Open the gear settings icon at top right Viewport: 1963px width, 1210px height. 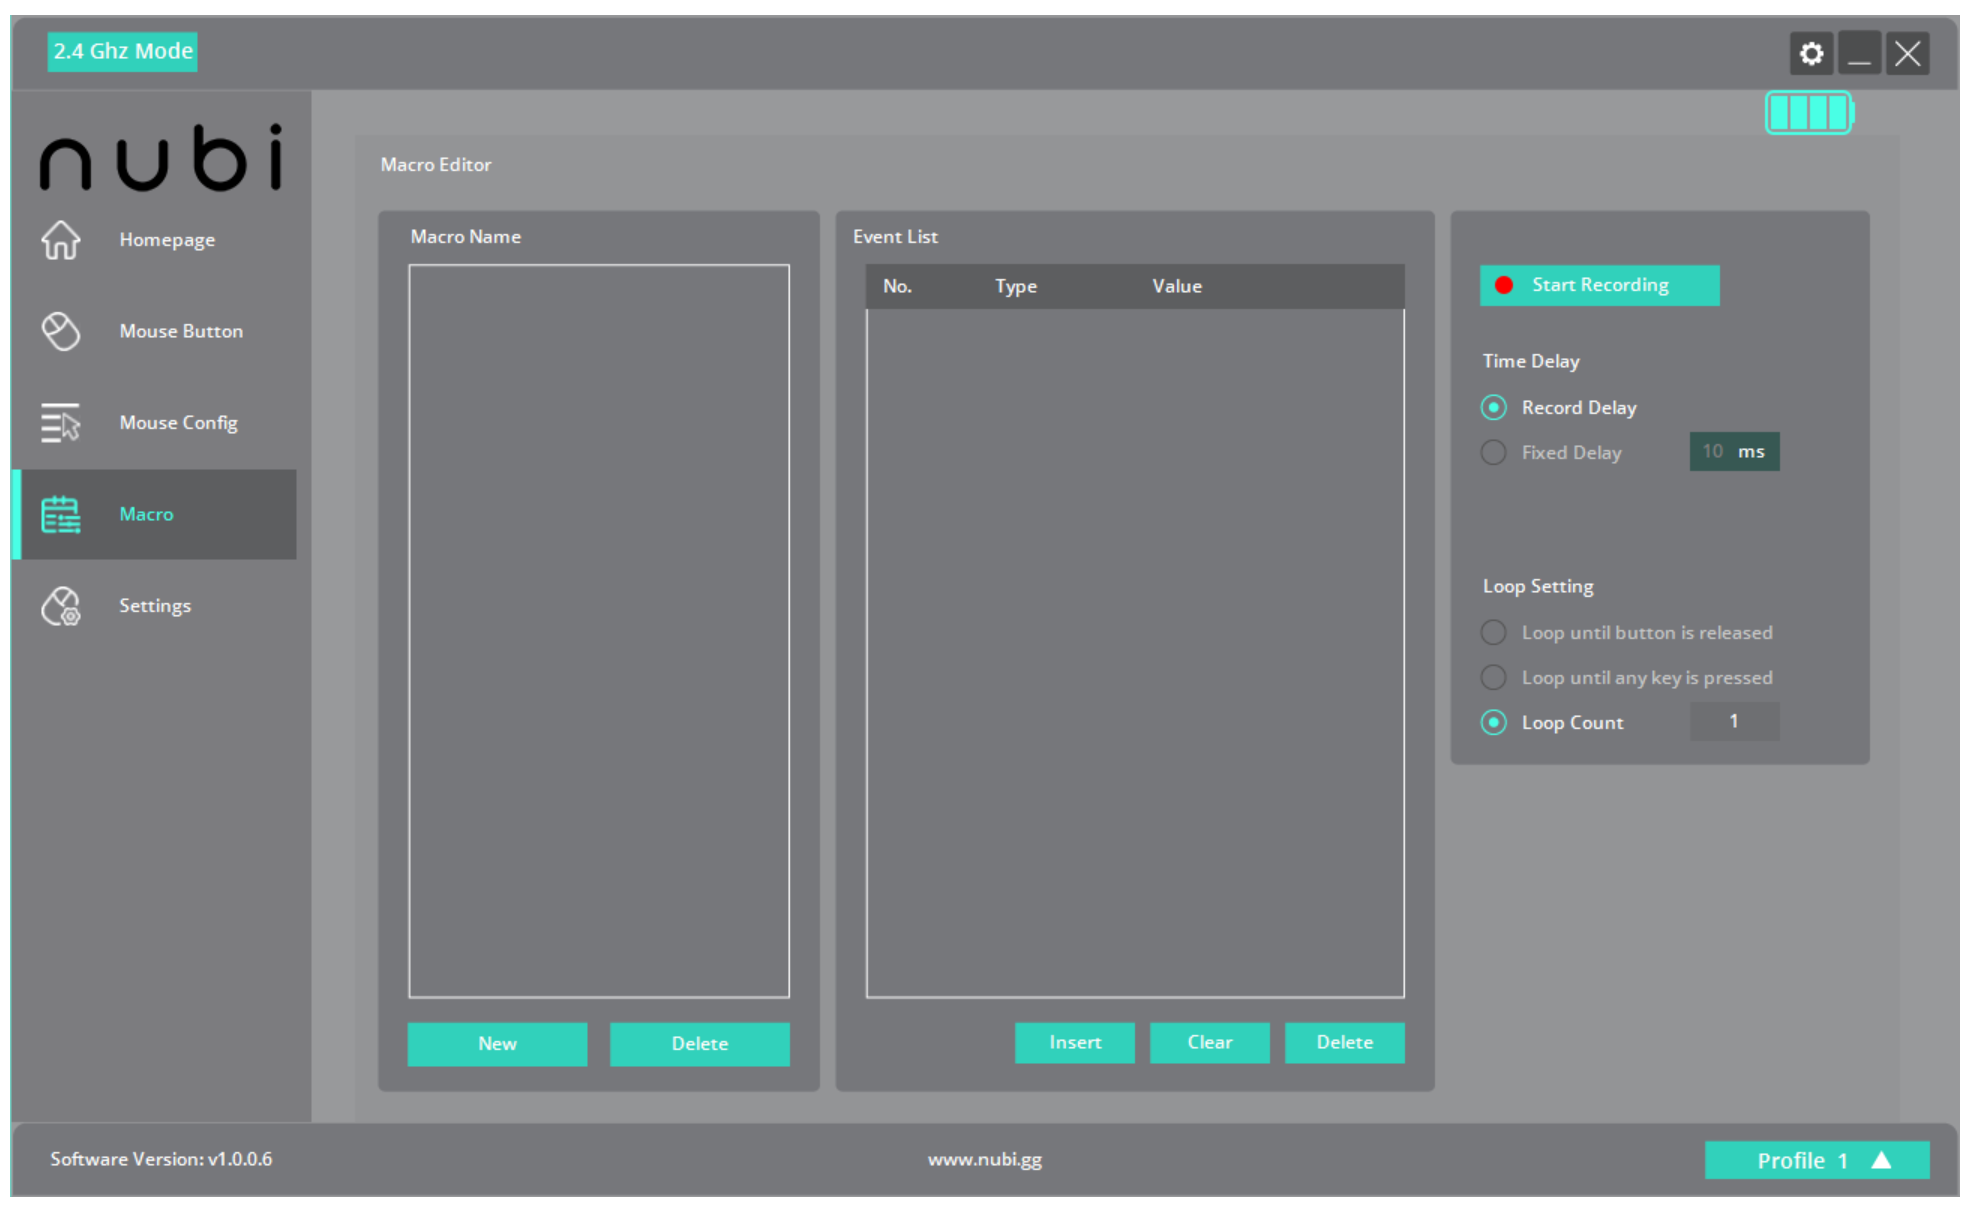[x=1811, y=53]
